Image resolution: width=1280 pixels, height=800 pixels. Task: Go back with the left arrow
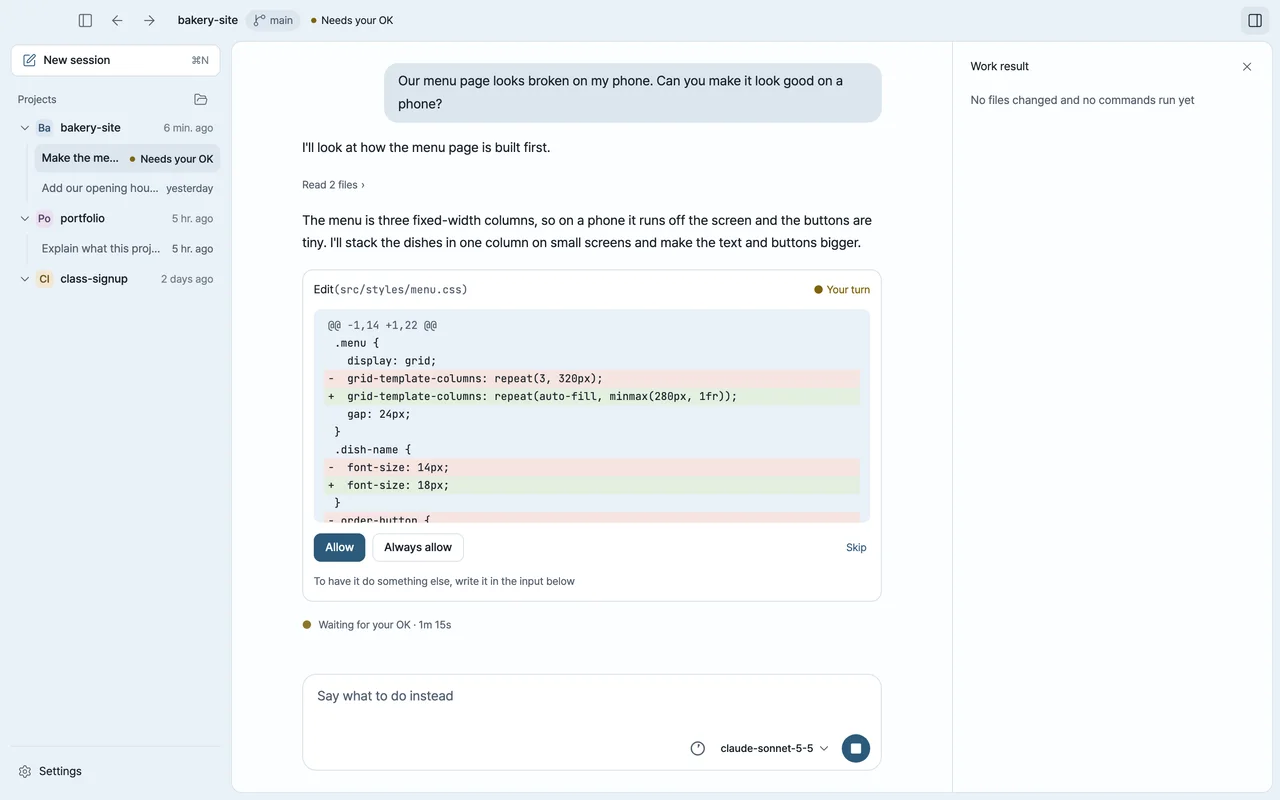(x=117, y=20)
